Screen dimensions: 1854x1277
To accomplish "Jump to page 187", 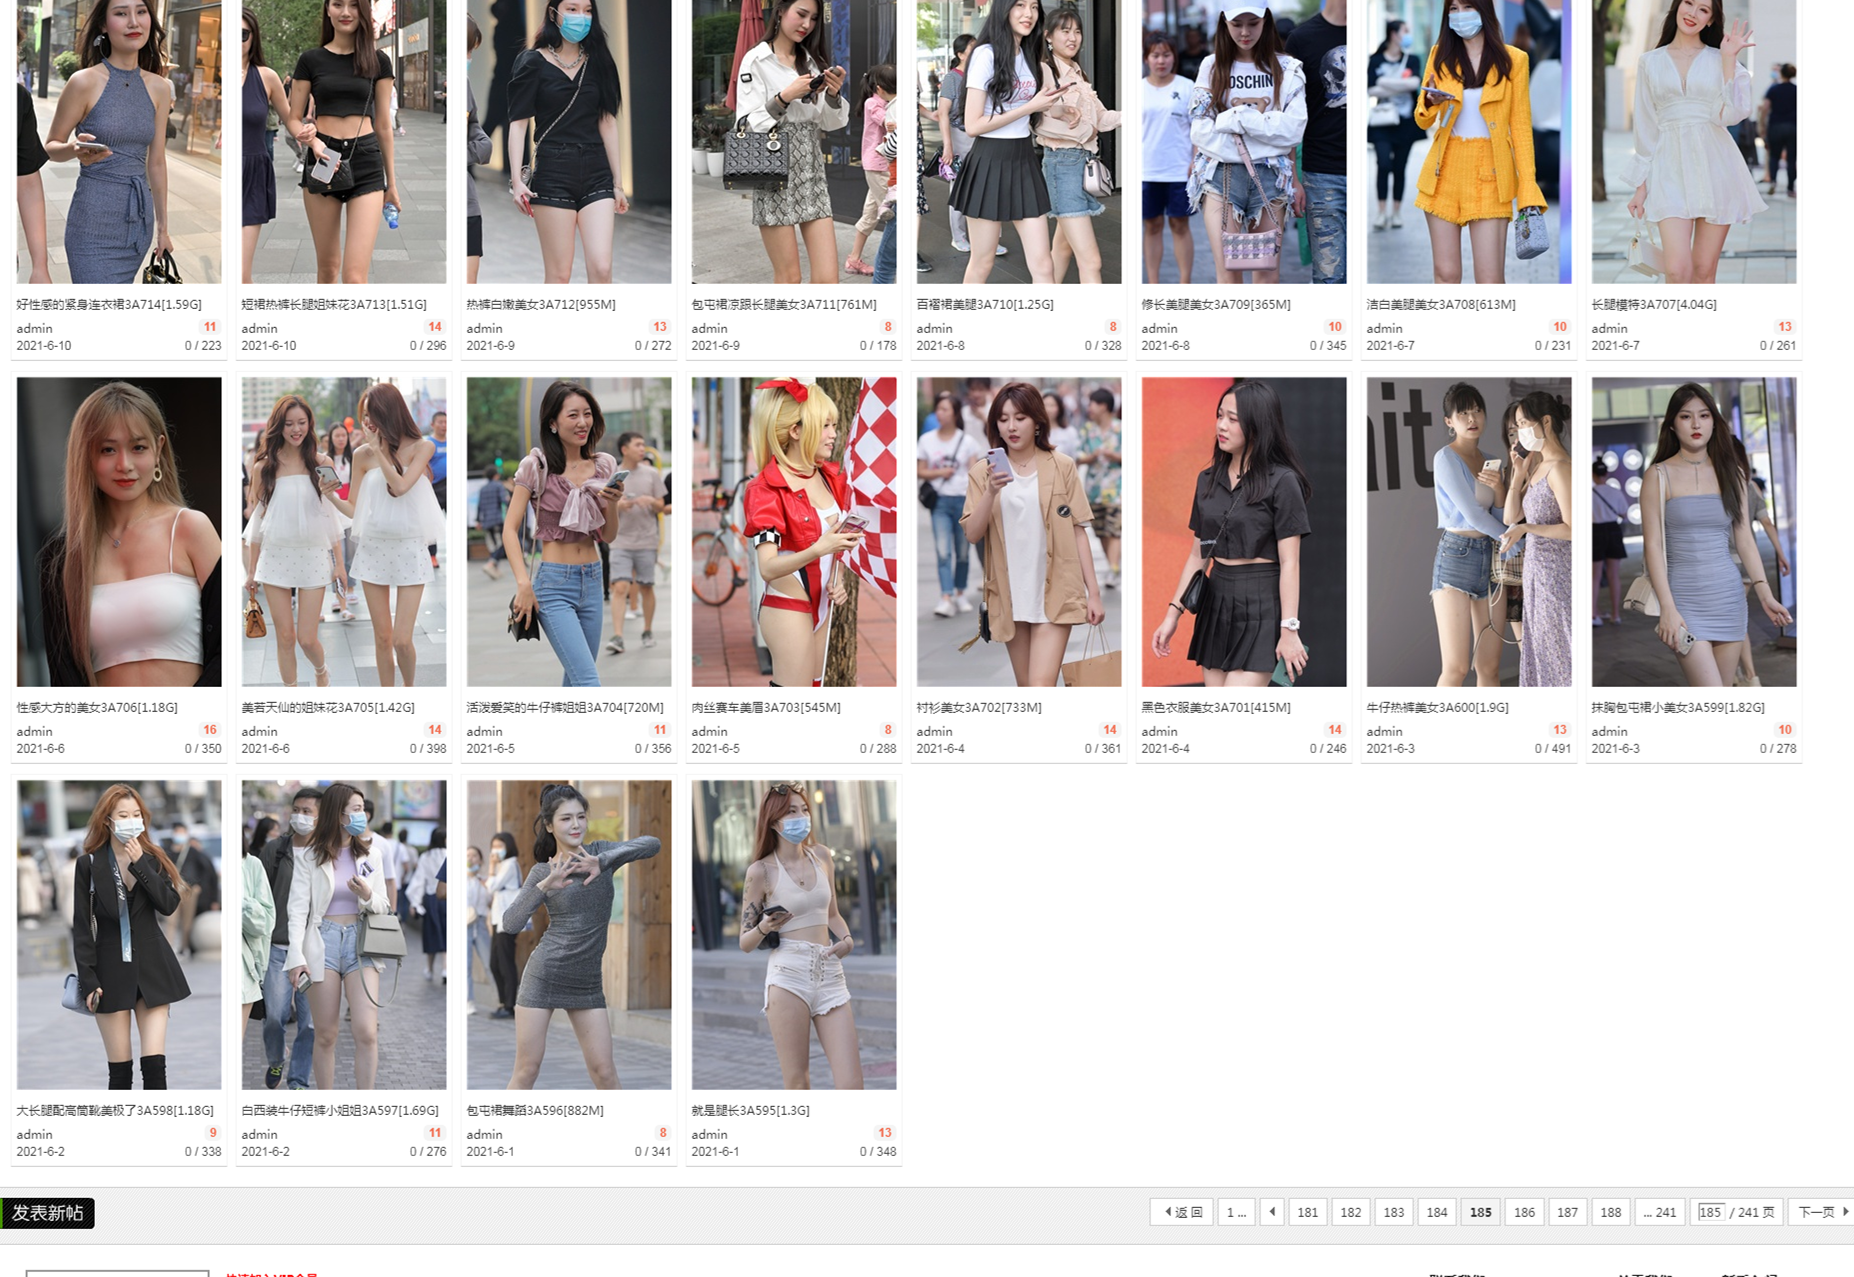I will tap(1567, 1212).
